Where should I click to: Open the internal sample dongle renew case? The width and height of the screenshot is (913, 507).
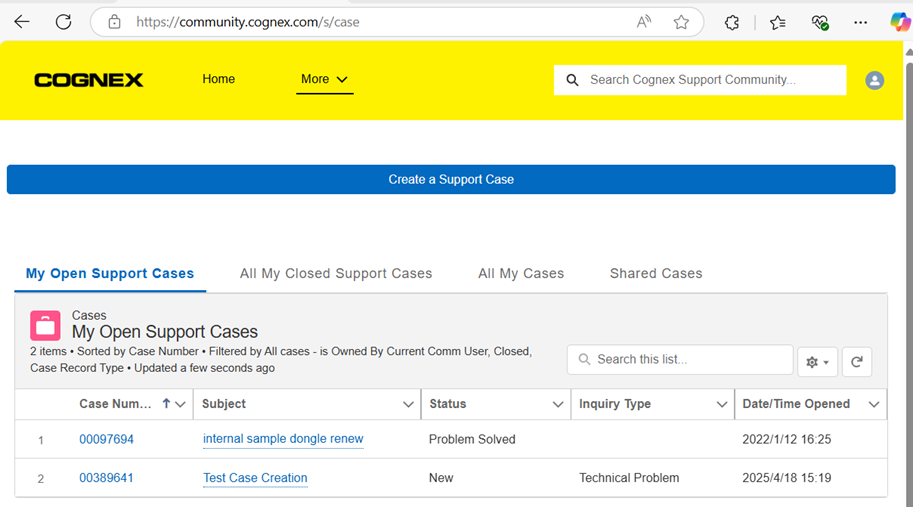coord(283,439)
